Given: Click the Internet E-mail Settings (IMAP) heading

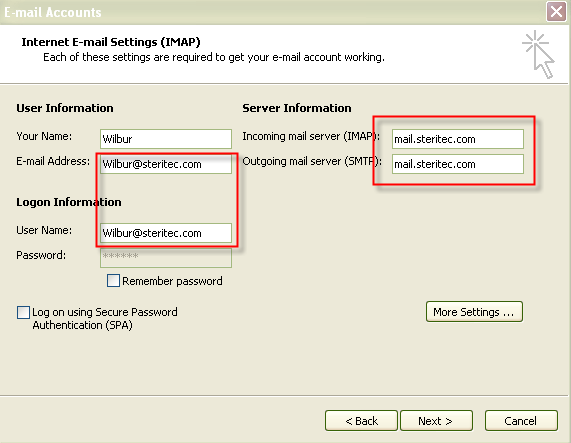Looking at the screenshot, I should click(x=111, y=42).
